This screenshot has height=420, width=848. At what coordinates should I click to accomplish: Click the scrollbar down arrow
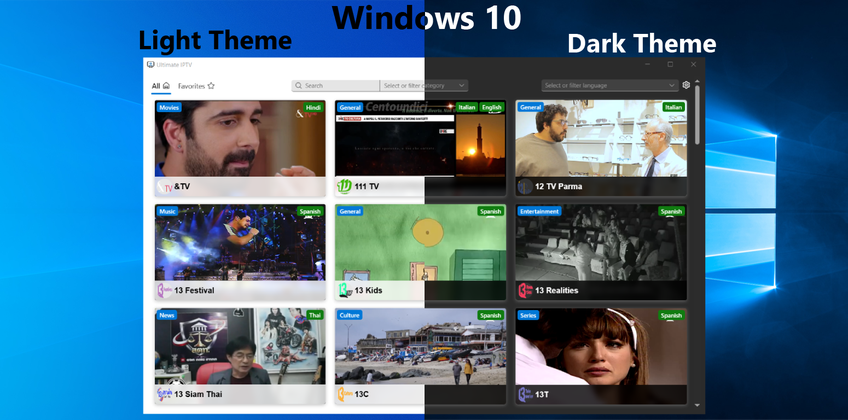697,405
